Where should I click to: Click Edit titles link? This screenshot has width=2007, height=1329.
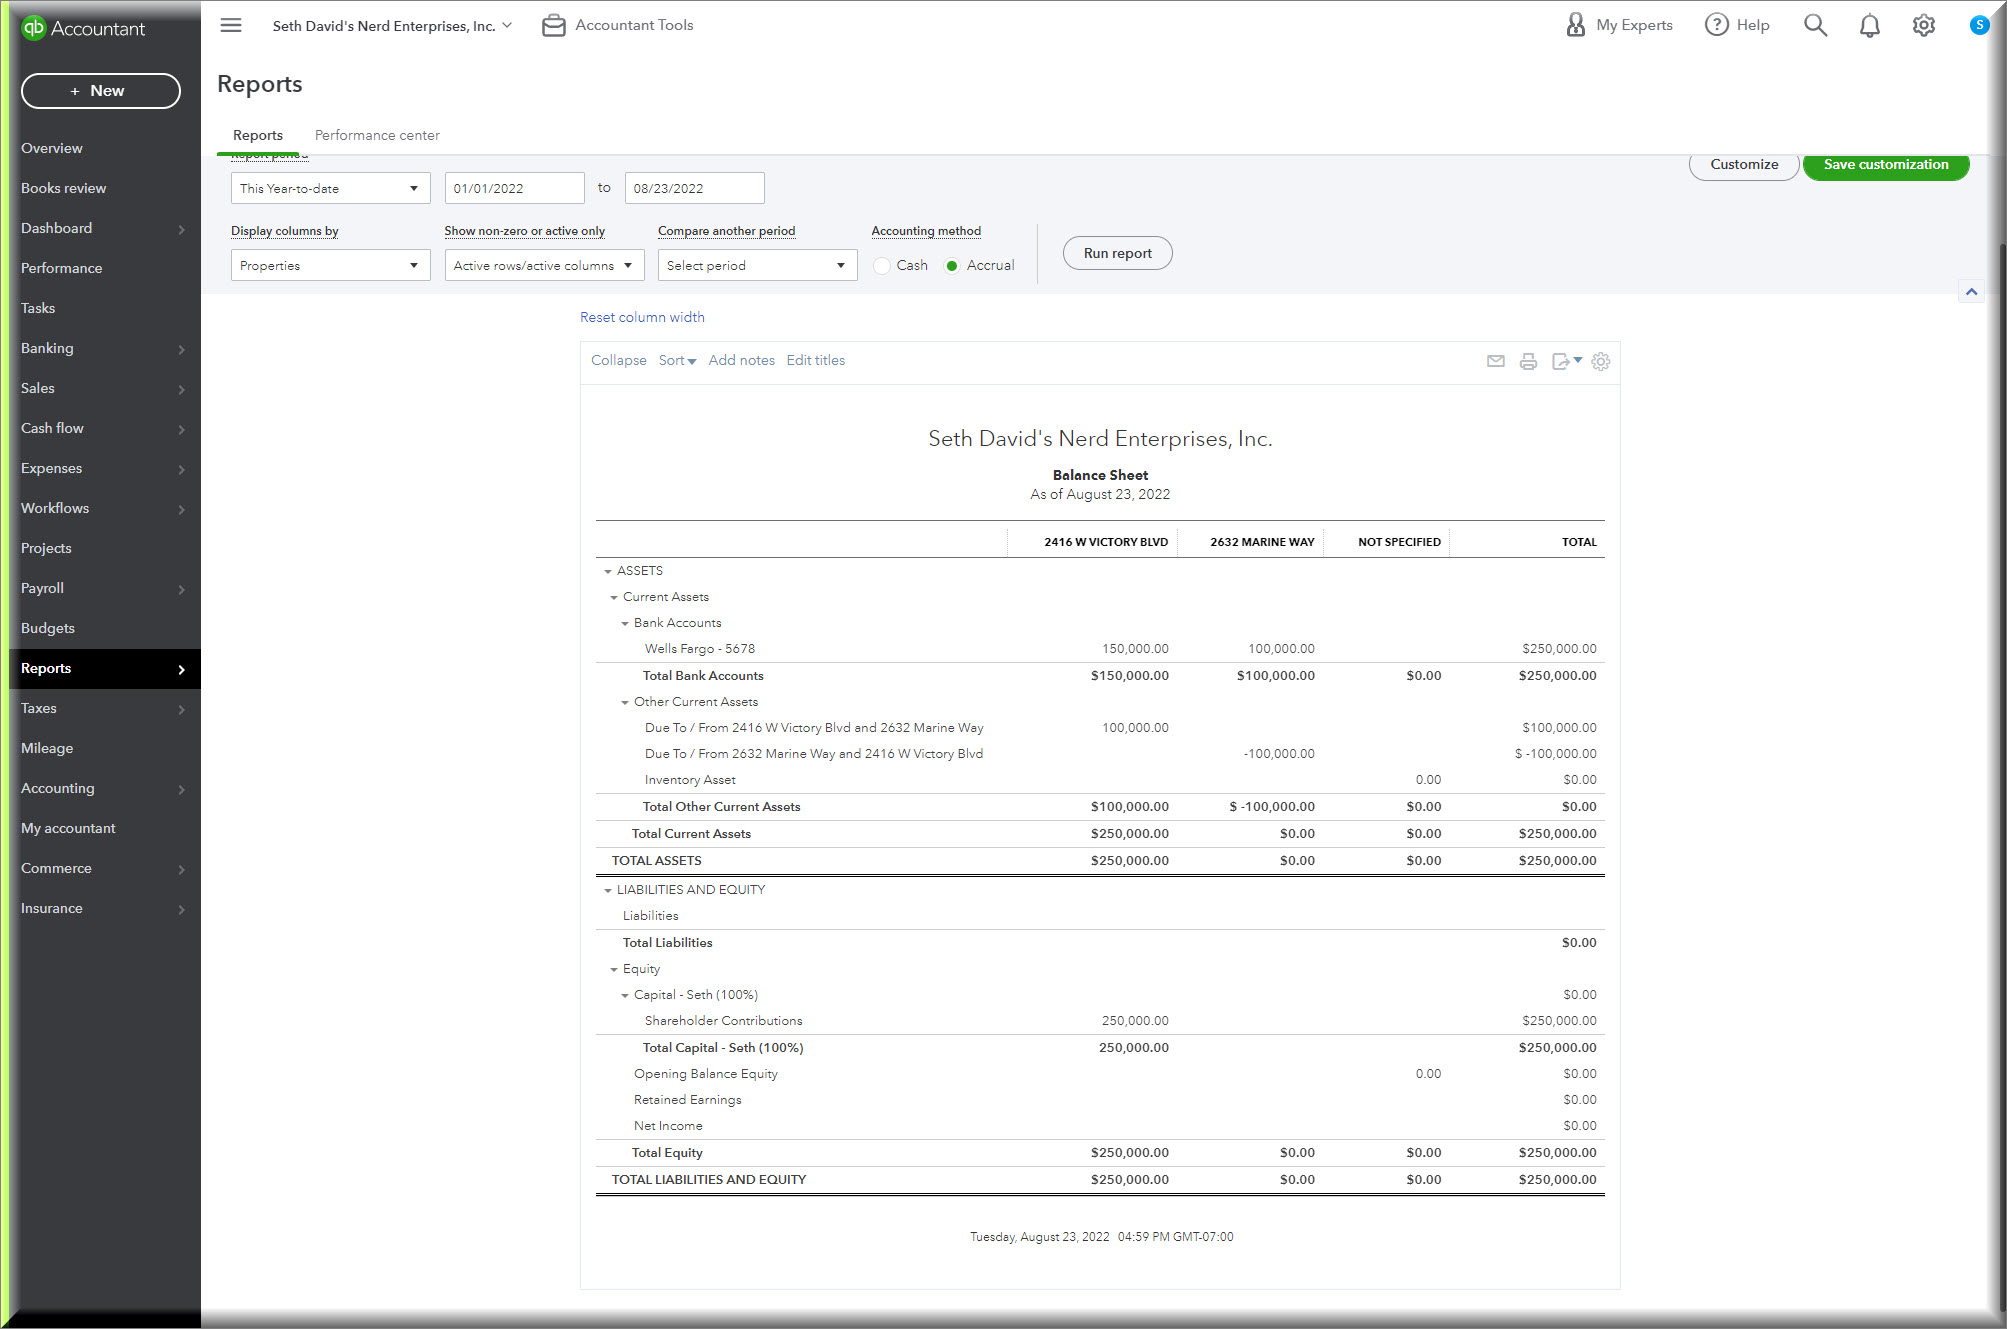(x=815, y=360)
